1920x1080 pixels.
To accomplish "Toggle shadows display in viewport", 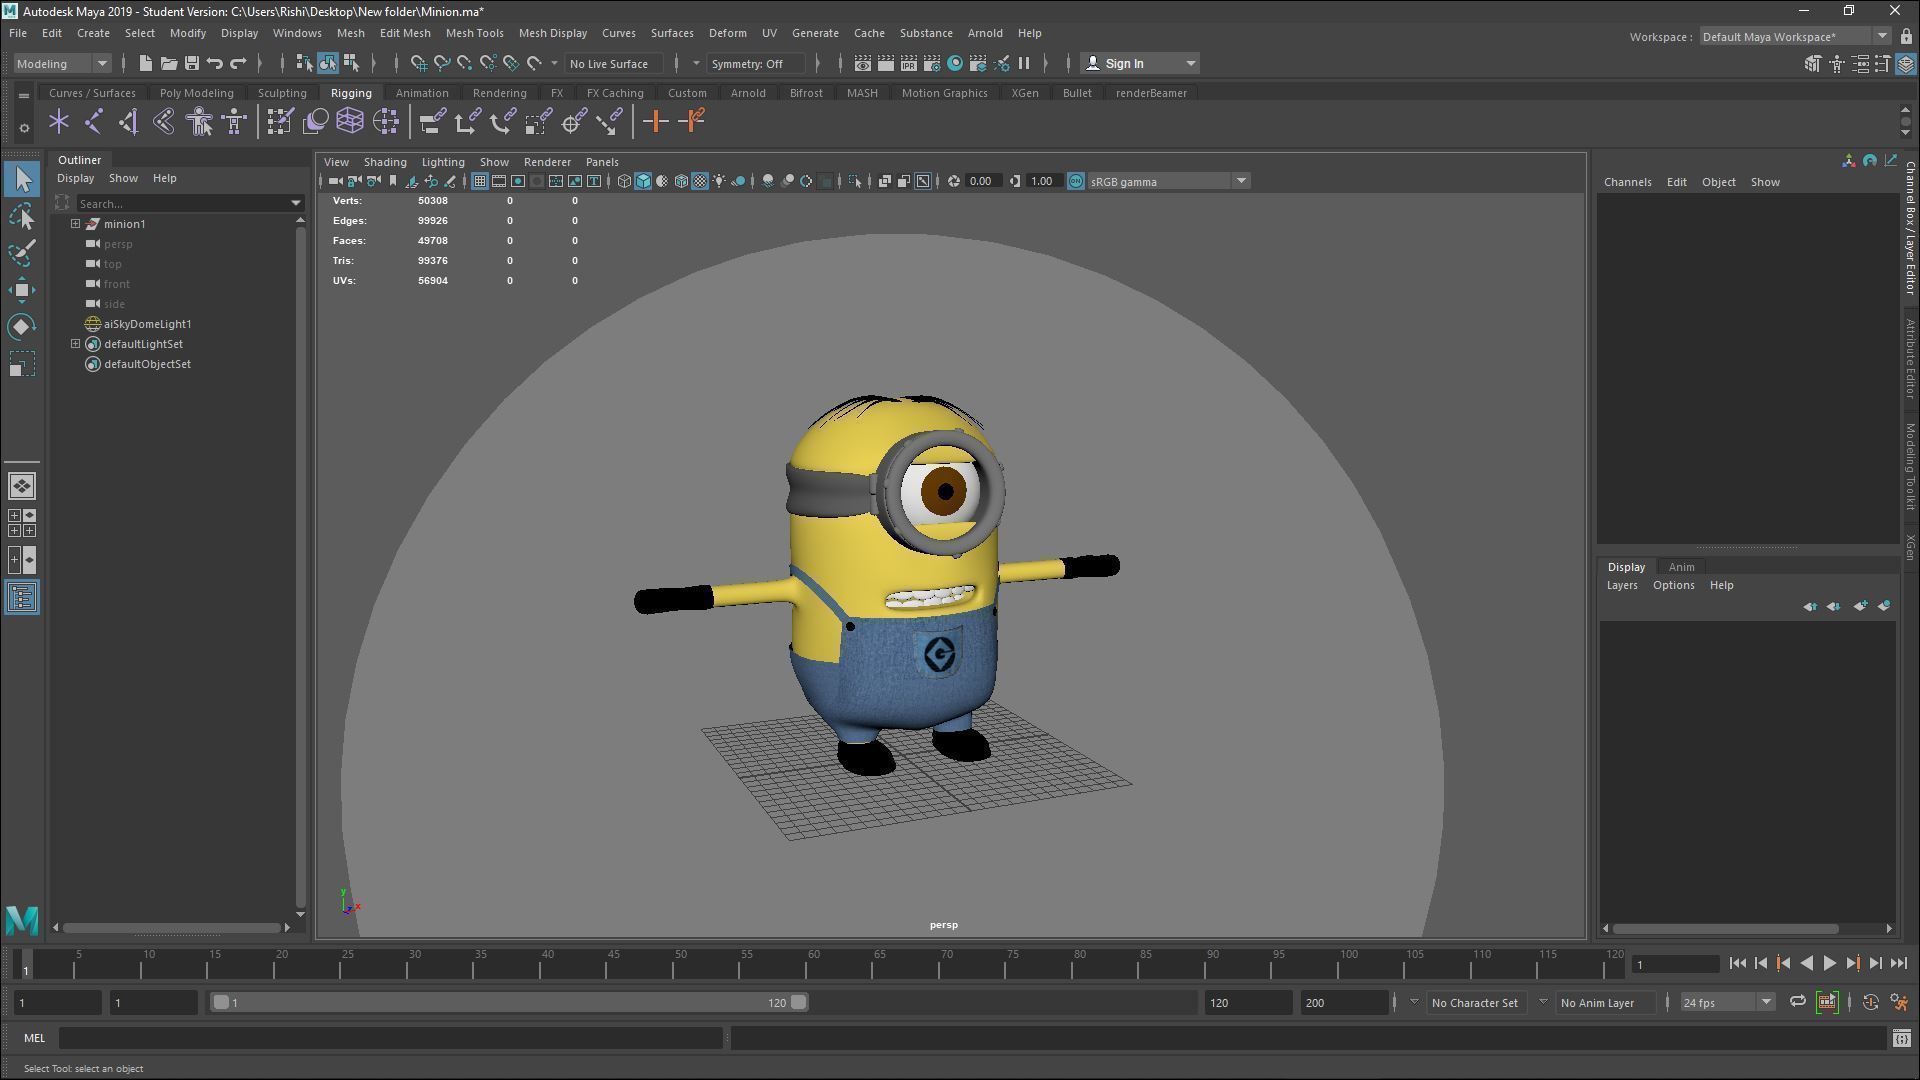I will [x=739, y=182].
